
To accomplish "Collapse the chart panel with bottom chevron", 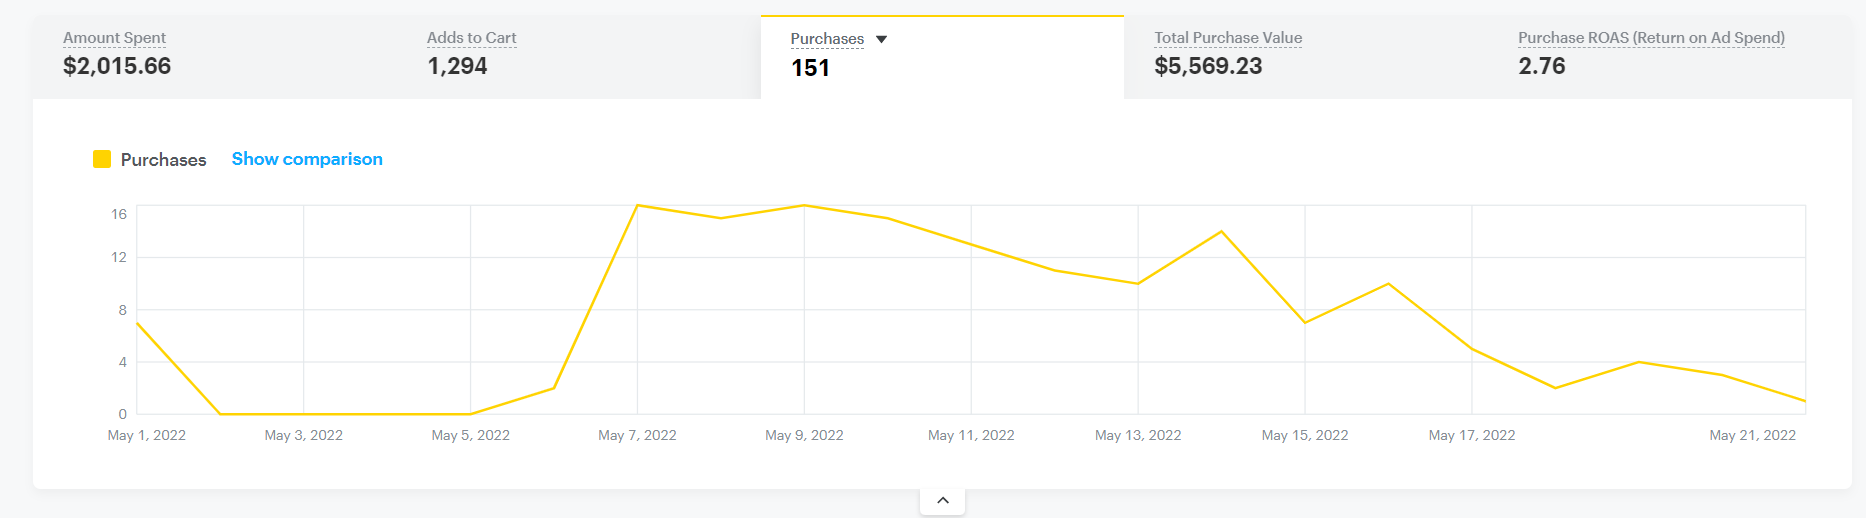I will click(x=942, y=500).
